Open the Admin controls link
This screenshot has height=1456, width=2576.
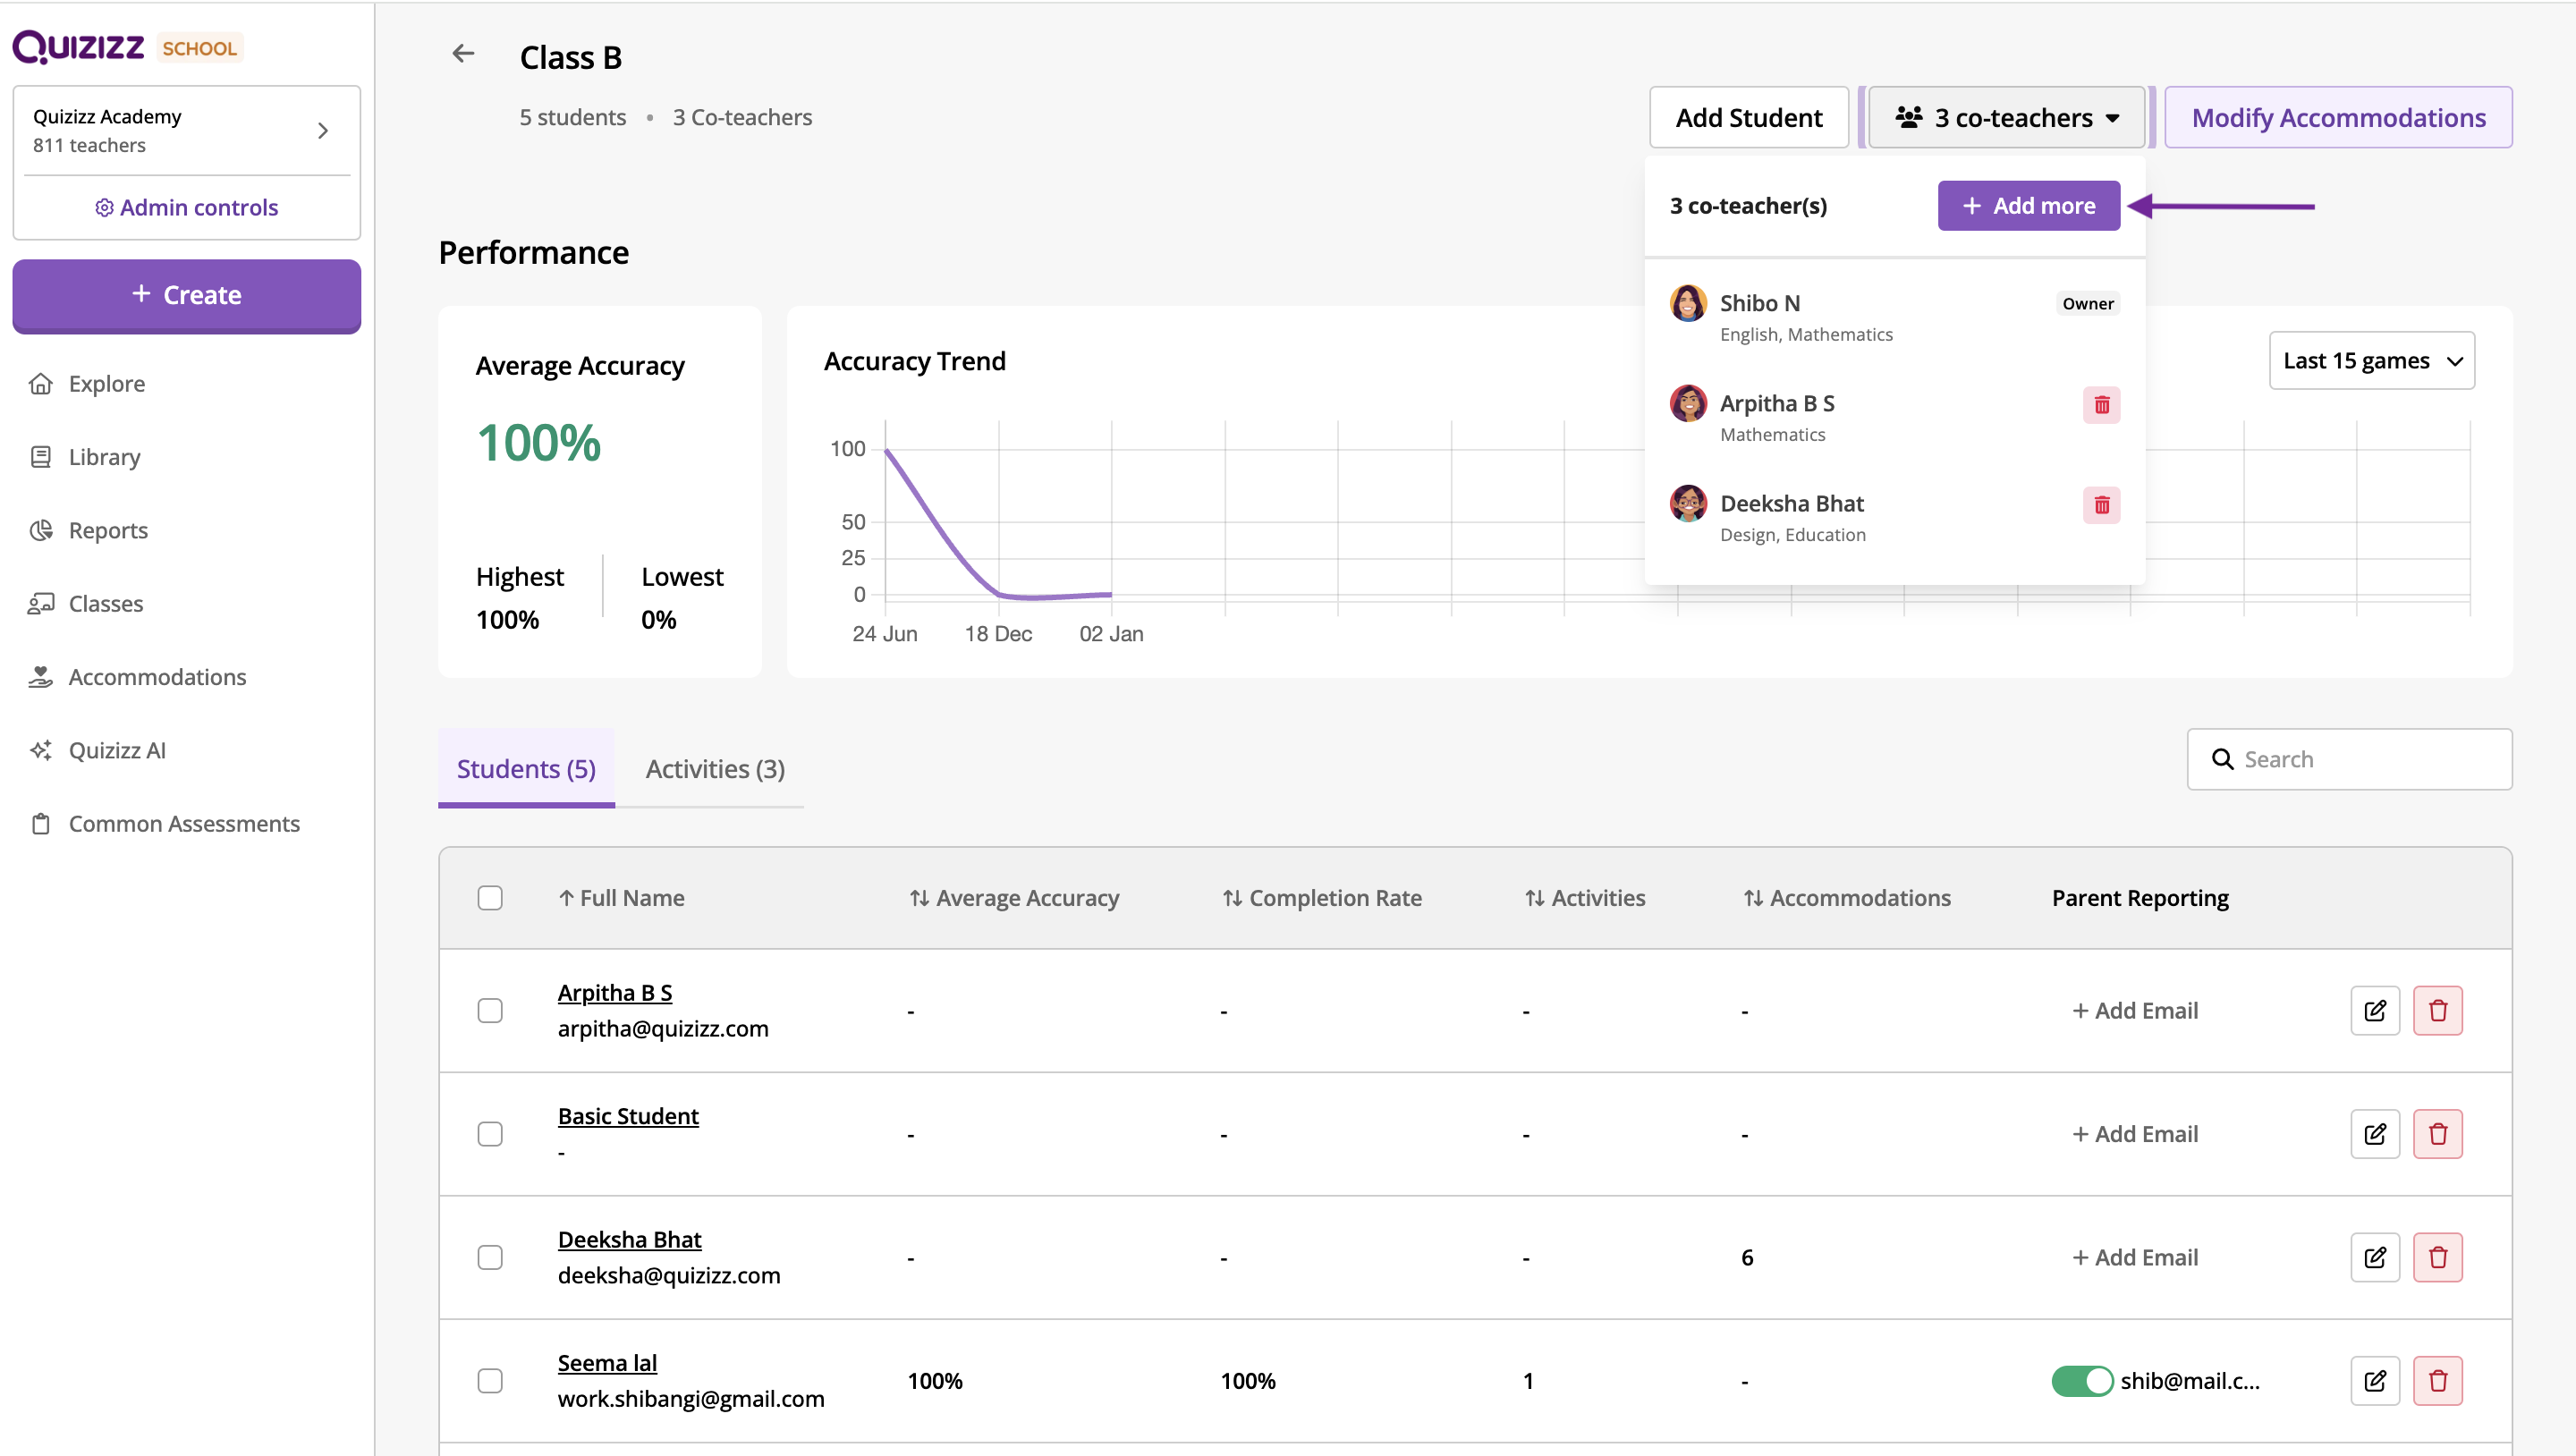coord(187,207)
